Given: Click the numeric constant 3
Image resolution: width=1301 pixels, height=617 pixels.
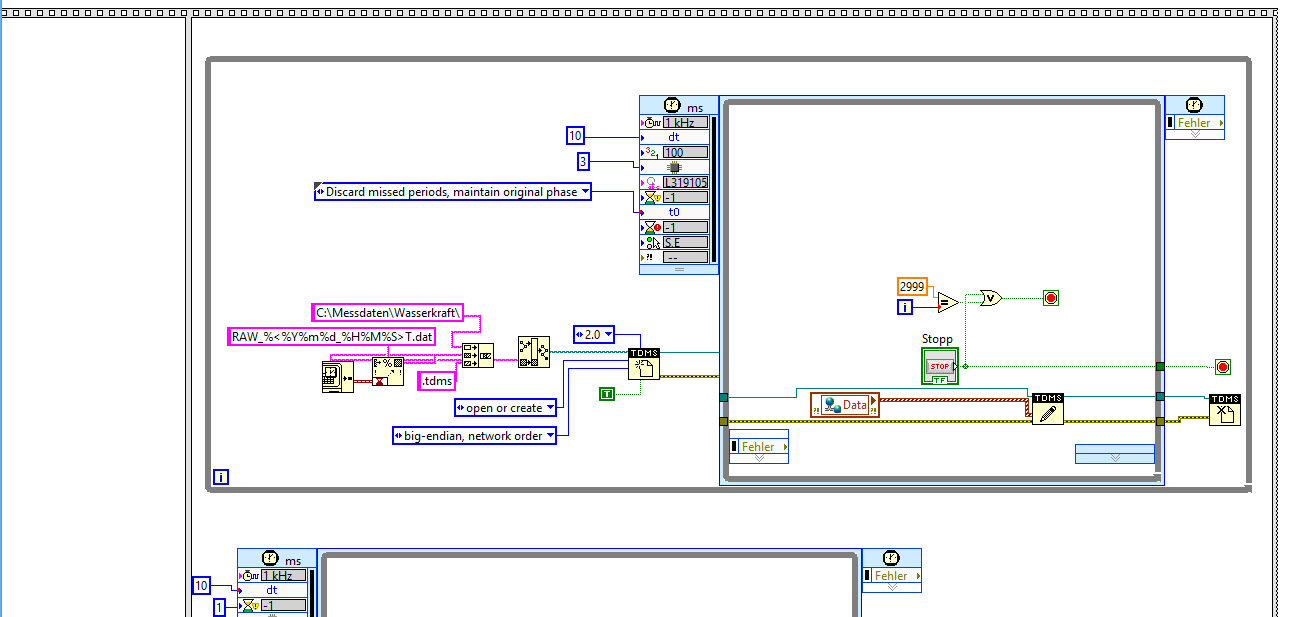Looking at the screenshot, I should coord(583,162).
